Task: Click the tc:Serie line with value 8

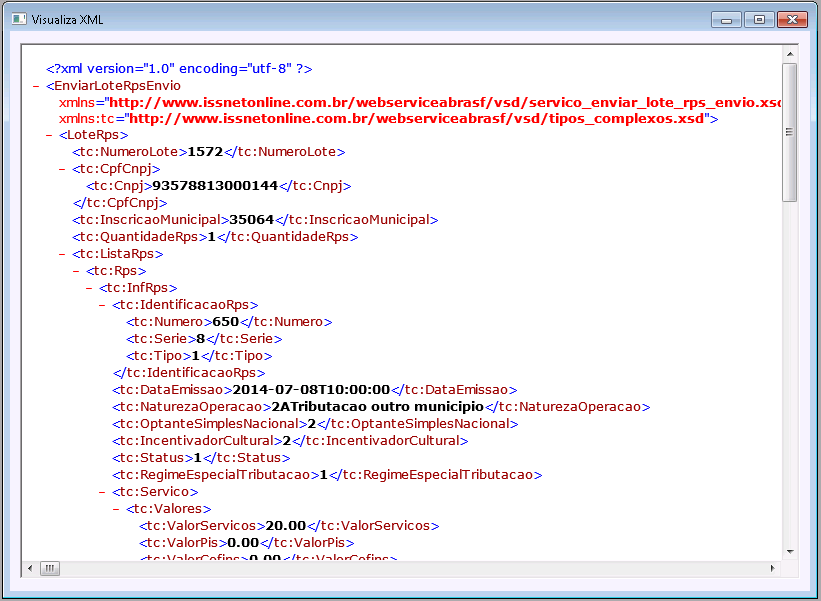Action: pyautogui.click(x=204, y=339)
